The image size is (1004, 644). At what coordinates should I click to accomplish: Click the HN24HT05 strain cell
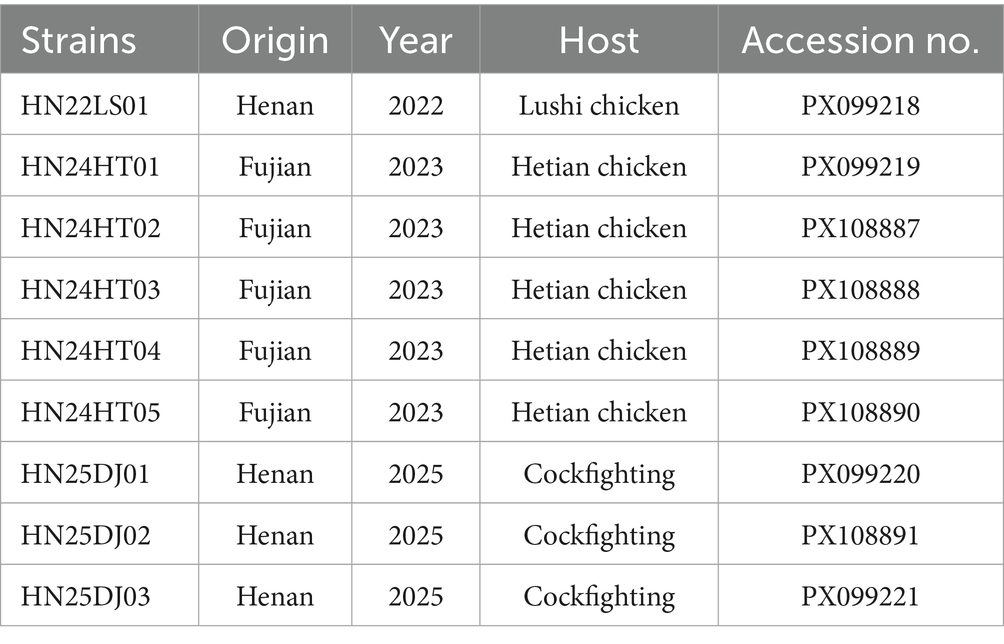coord(90,412)
